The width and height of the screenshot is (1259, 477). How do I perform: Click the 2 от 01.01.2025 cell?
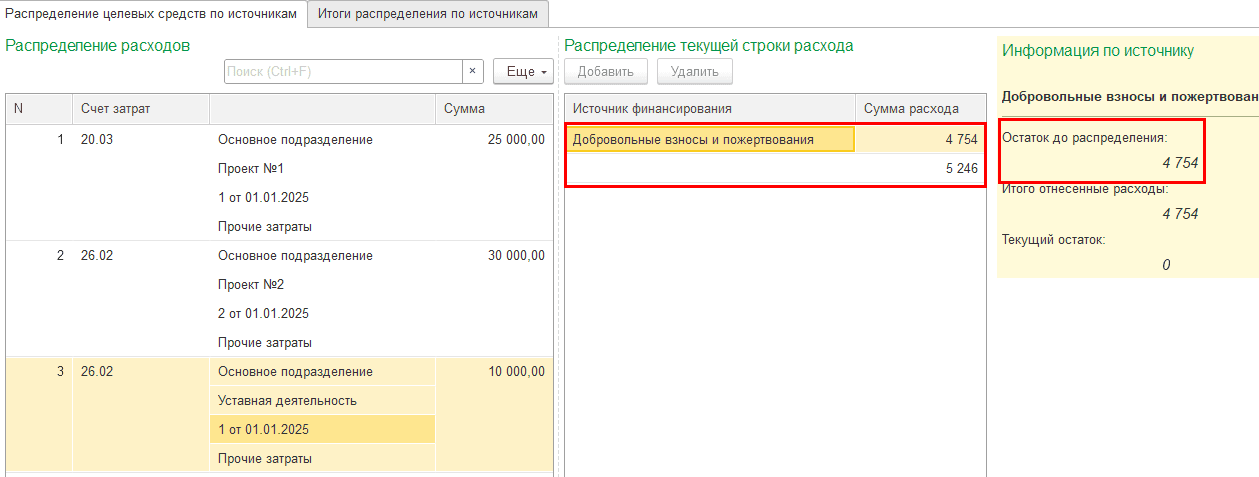tap(322, 314)
